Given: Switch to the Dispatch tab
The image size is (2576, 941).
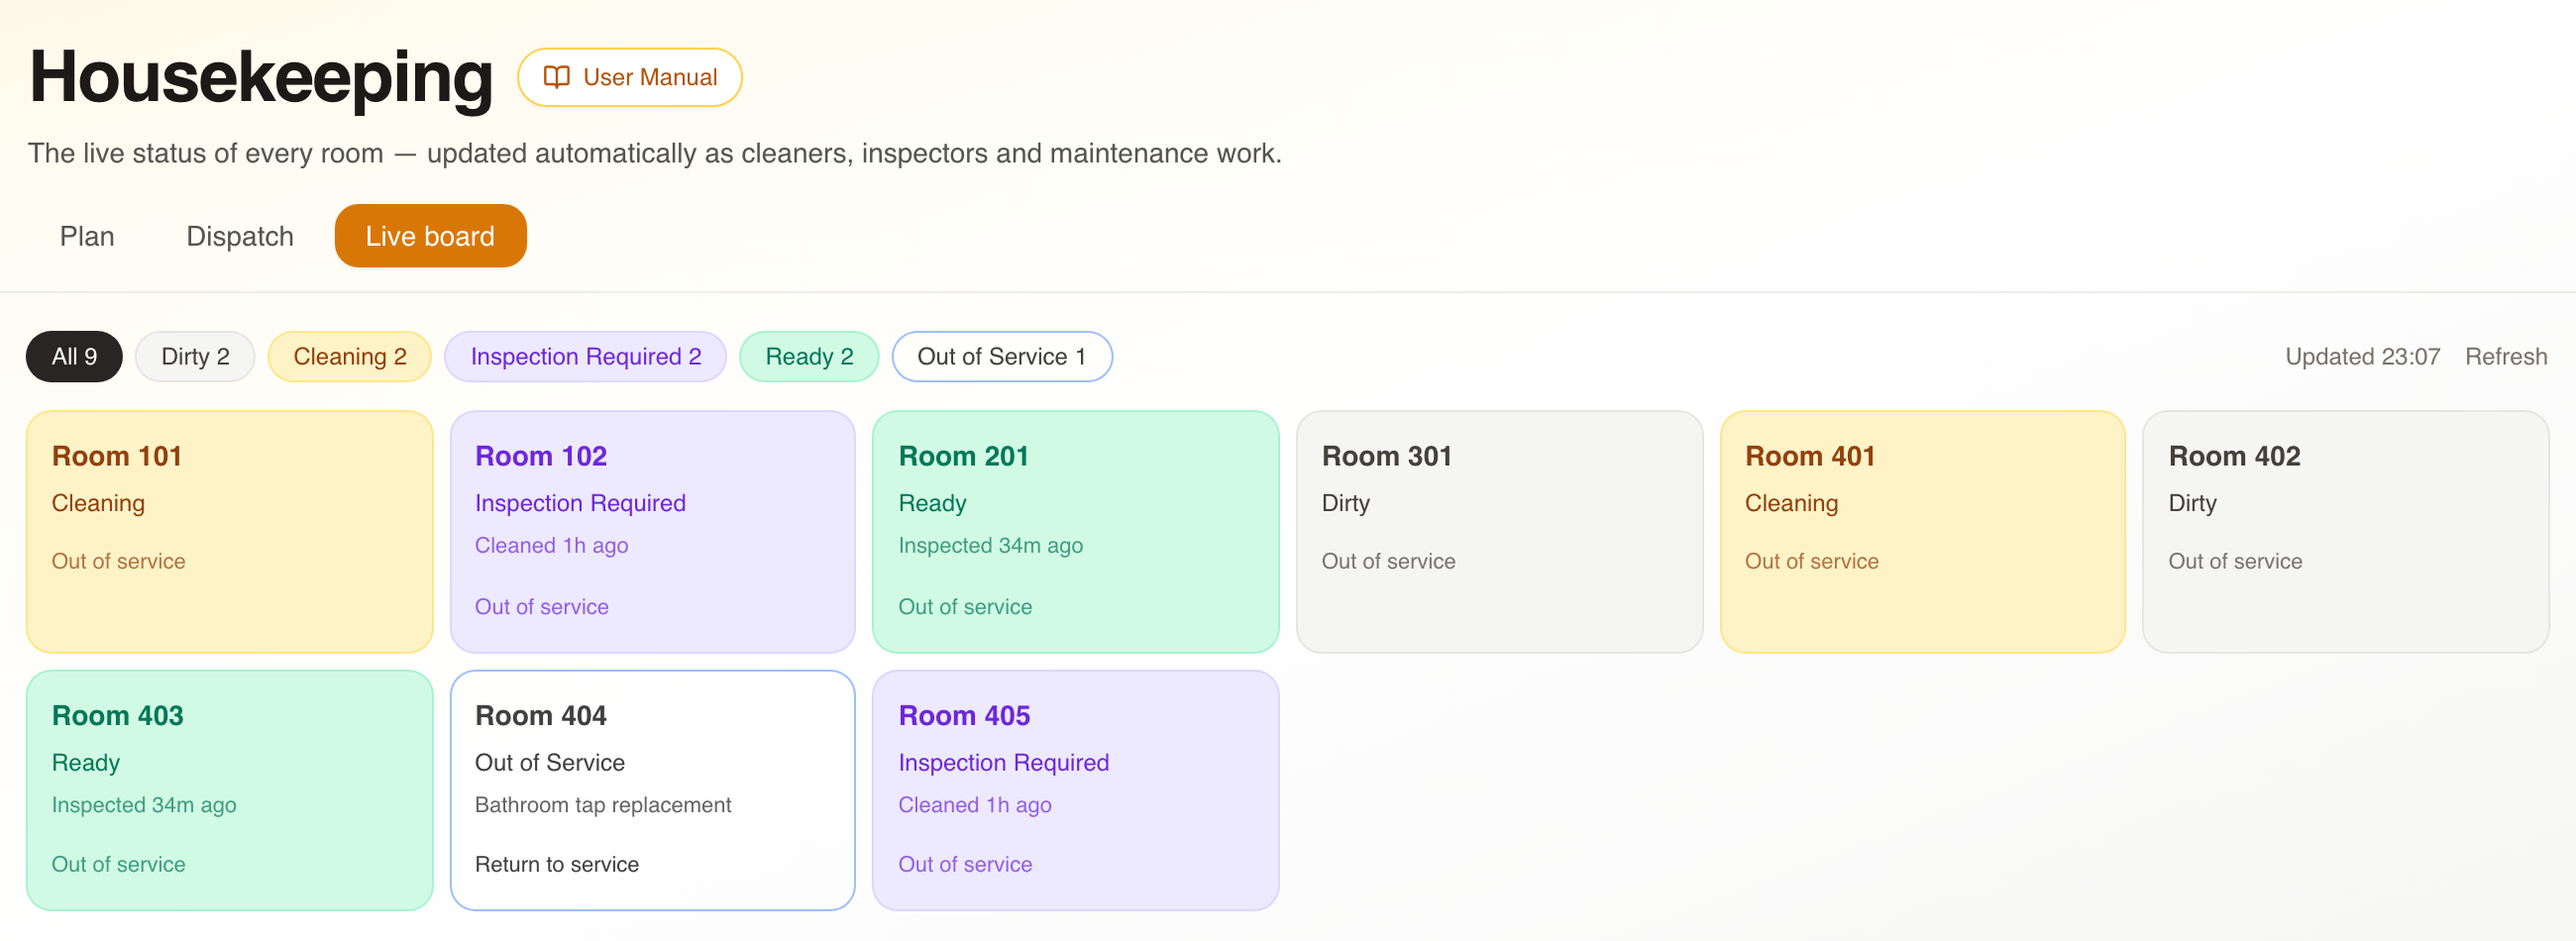Looking at the screenshot, I should [x=240, y=236].
